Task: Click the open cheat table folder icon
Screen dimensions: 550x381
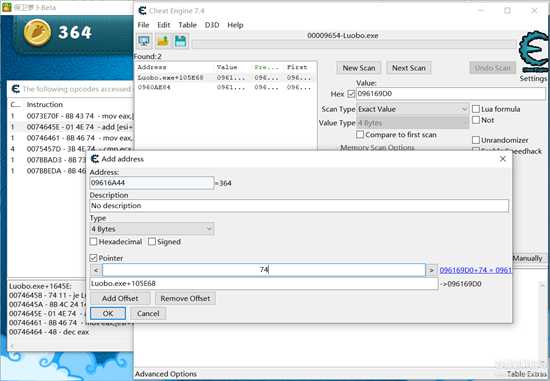Action: click(x=162, y=41)
